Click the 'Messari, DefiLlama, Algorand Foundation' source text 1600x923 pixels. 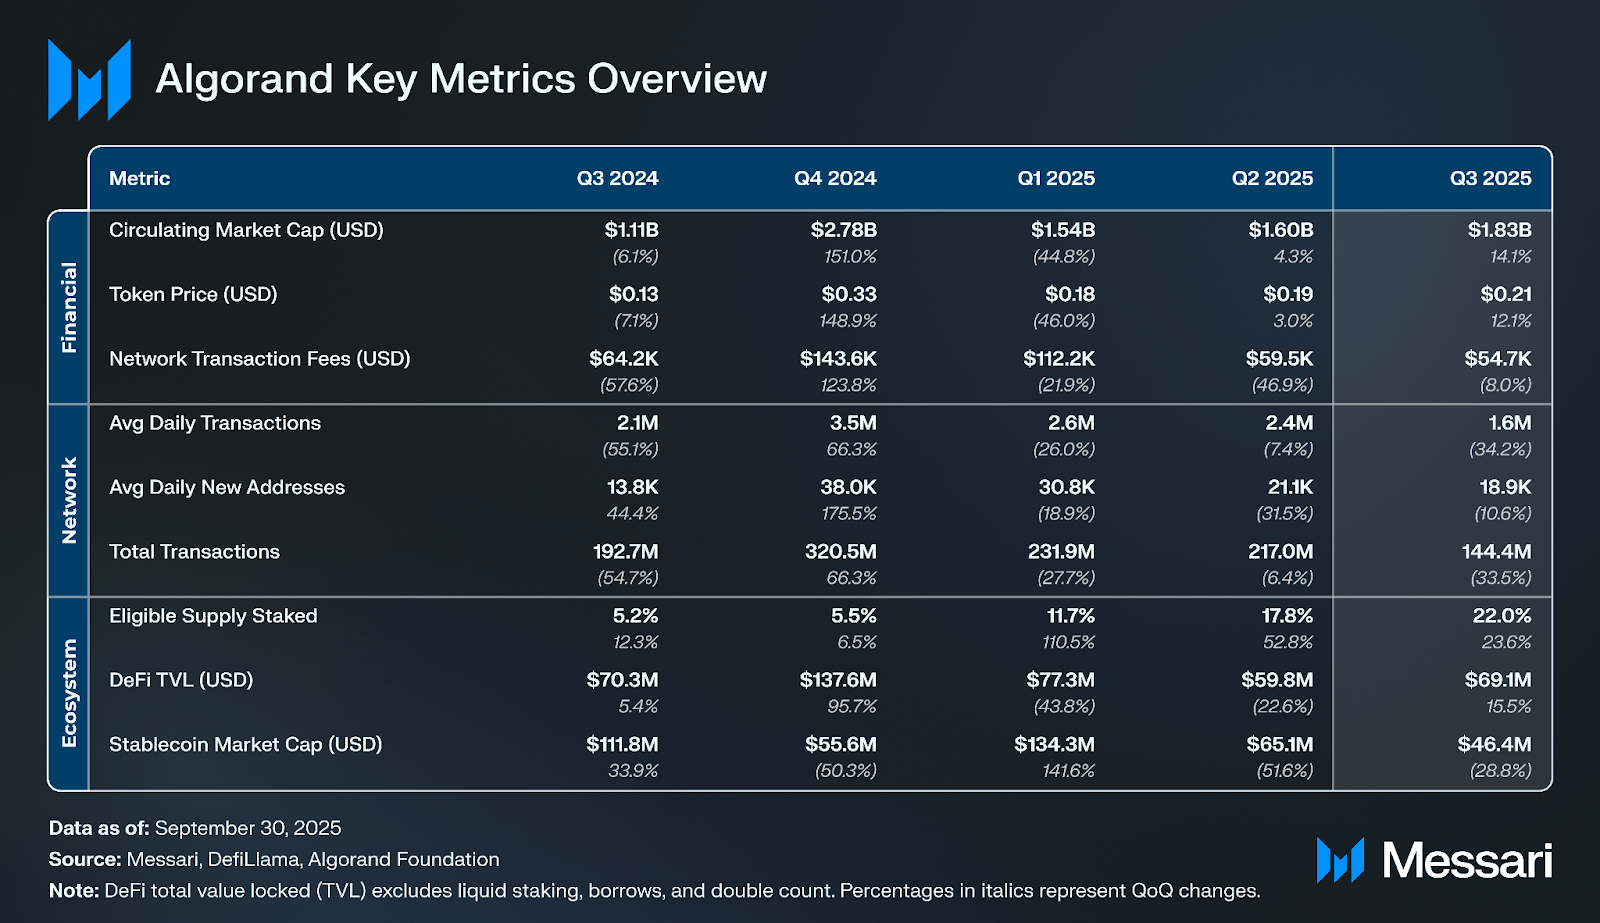coord(313,859)
